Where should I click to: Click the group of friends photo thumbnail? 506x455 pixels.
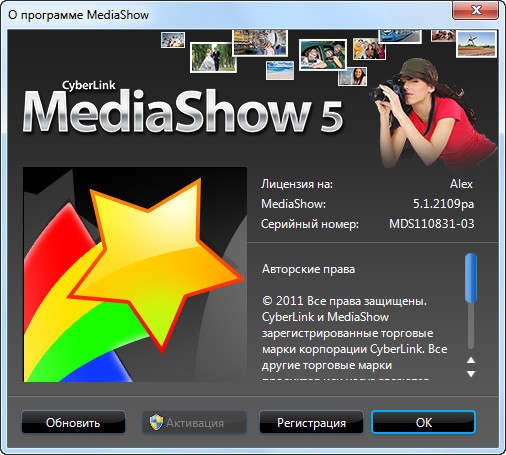(x=369, y=49)
